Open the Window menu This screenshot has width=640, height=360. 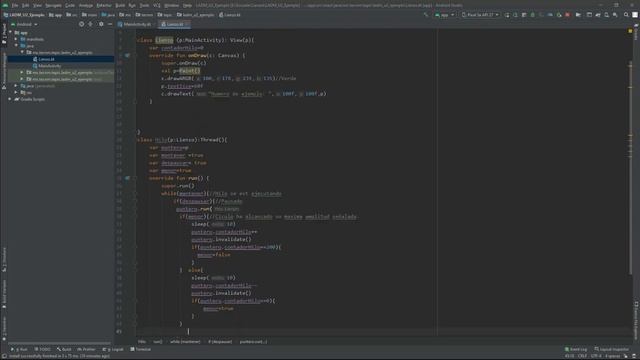click(171, 5)
